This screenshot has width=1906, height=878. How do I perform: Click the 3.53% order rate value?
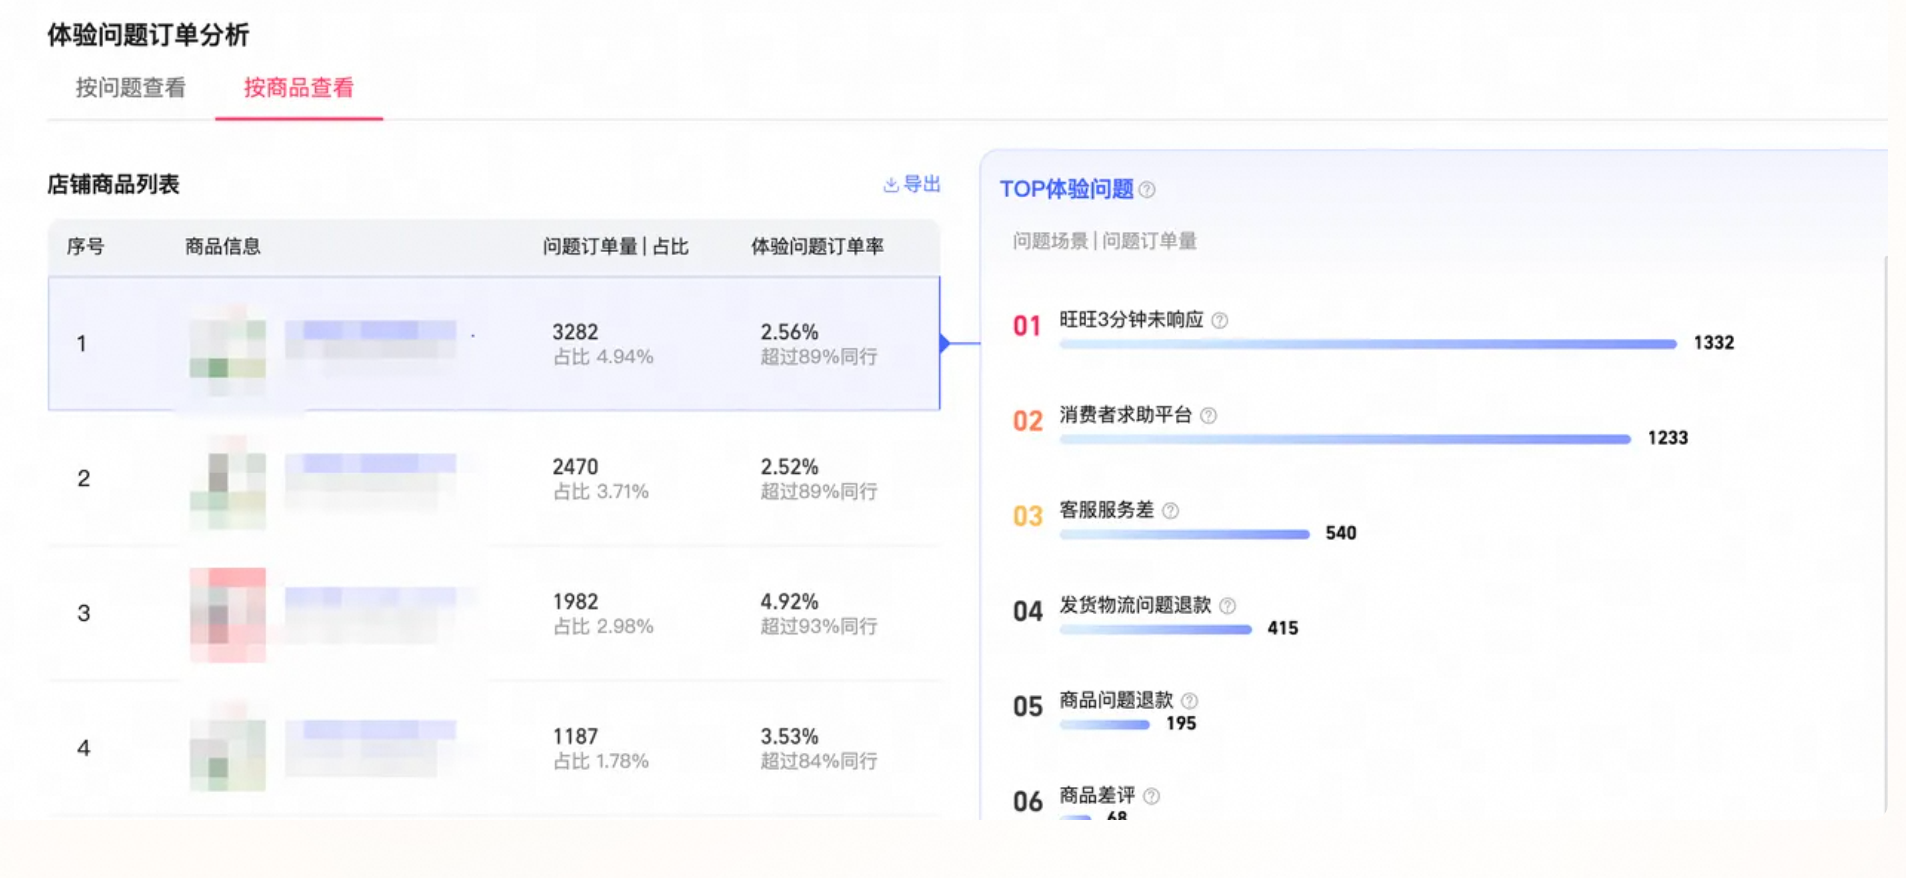coord(789,737)
